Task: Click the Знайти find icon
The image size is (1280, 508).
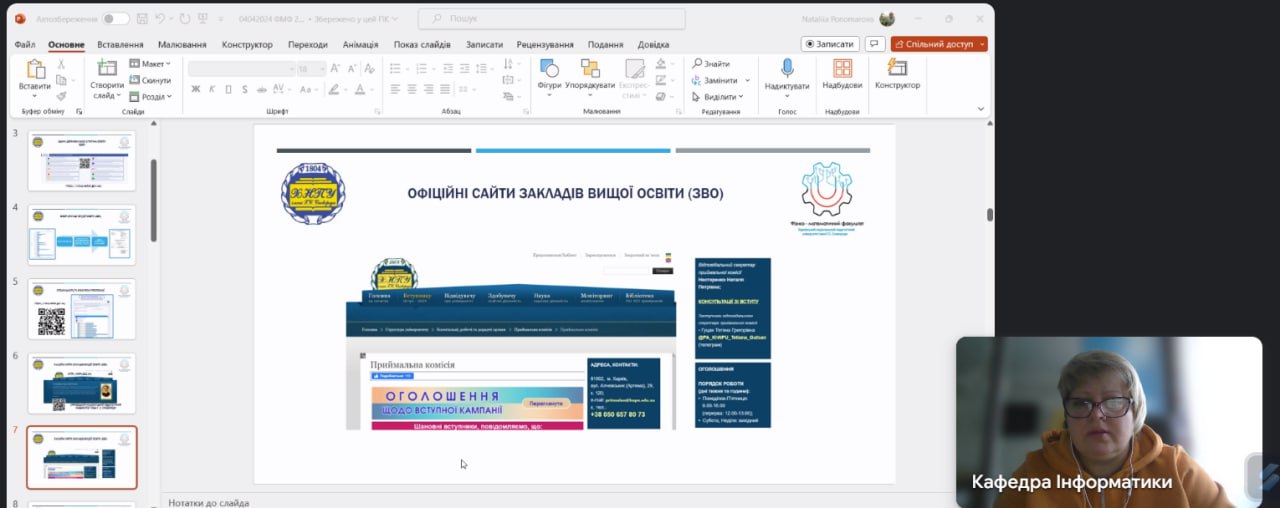Action: [711, 64]
